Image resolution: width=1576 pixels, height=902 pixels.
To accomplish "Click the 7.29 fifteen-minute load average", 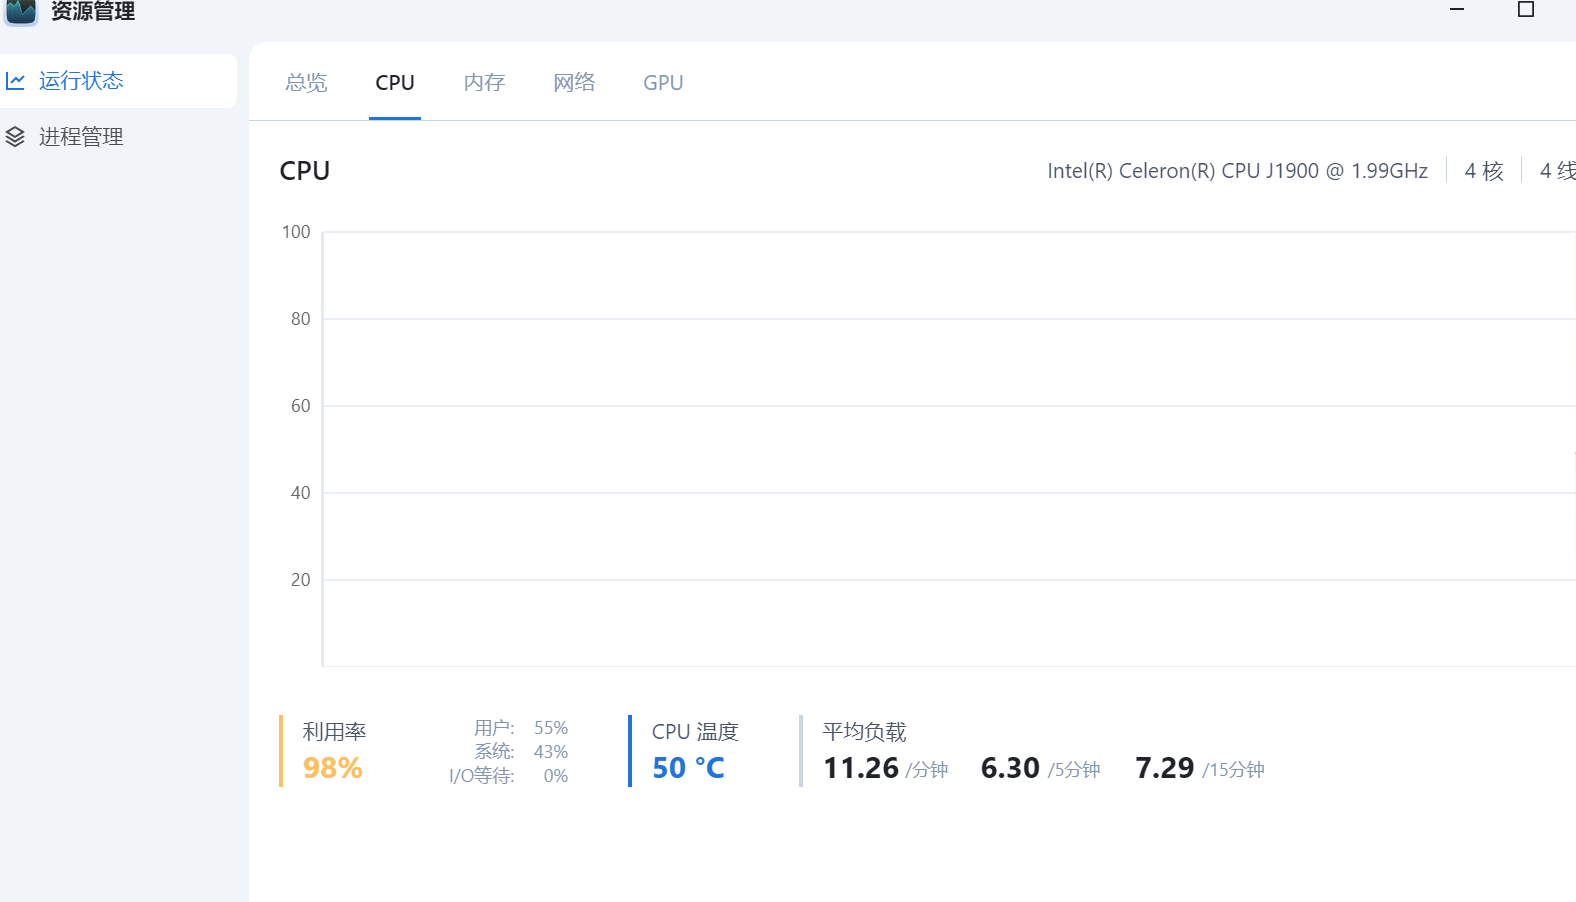I will point(1165,768).
